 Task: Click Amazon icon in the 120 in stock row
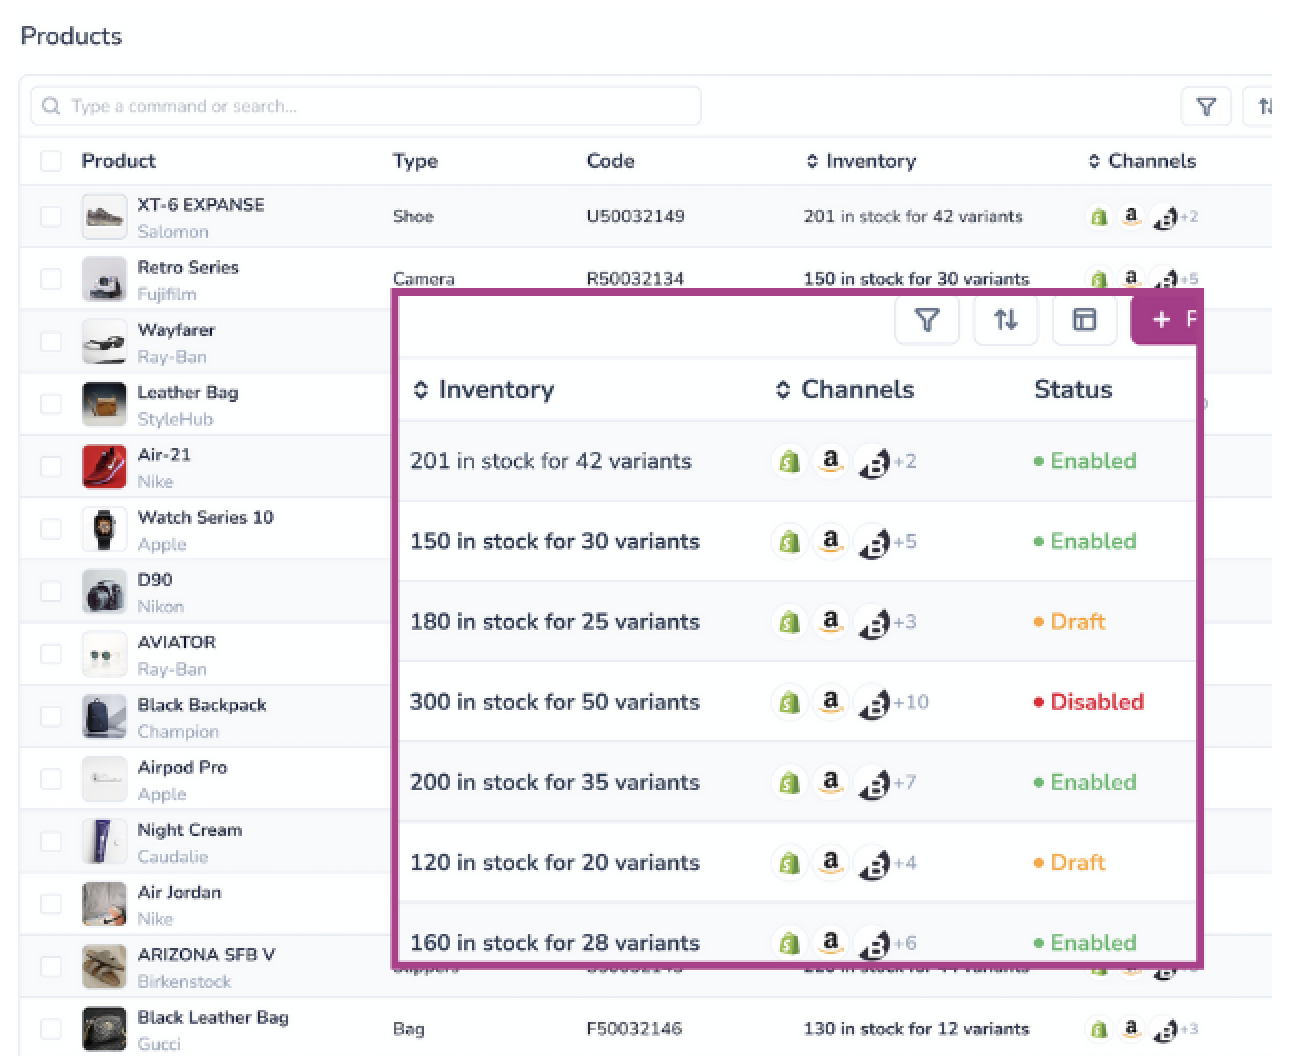(x=830, y=862)
